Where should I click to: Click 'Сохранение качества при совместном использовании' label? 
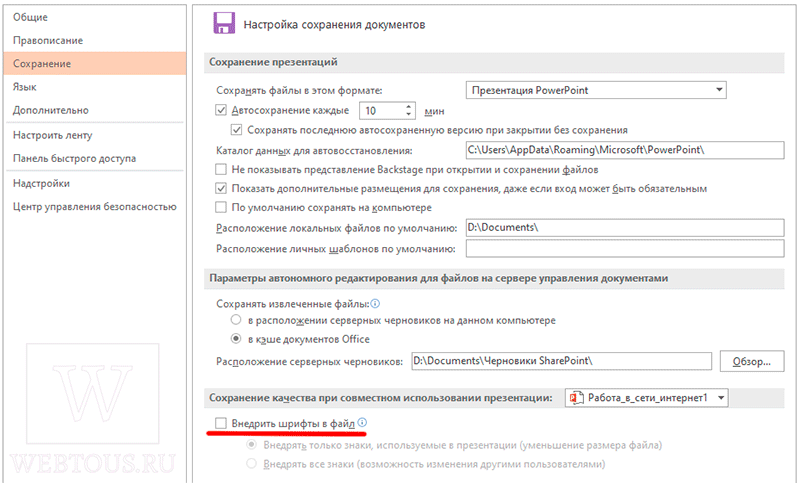pos(381,398)
